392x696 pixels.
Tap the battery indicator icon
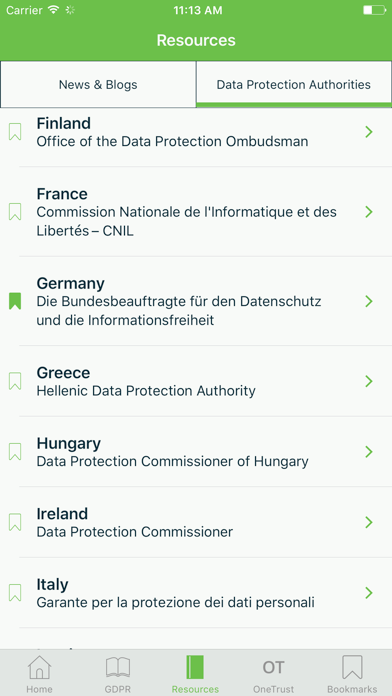point(374,10)
